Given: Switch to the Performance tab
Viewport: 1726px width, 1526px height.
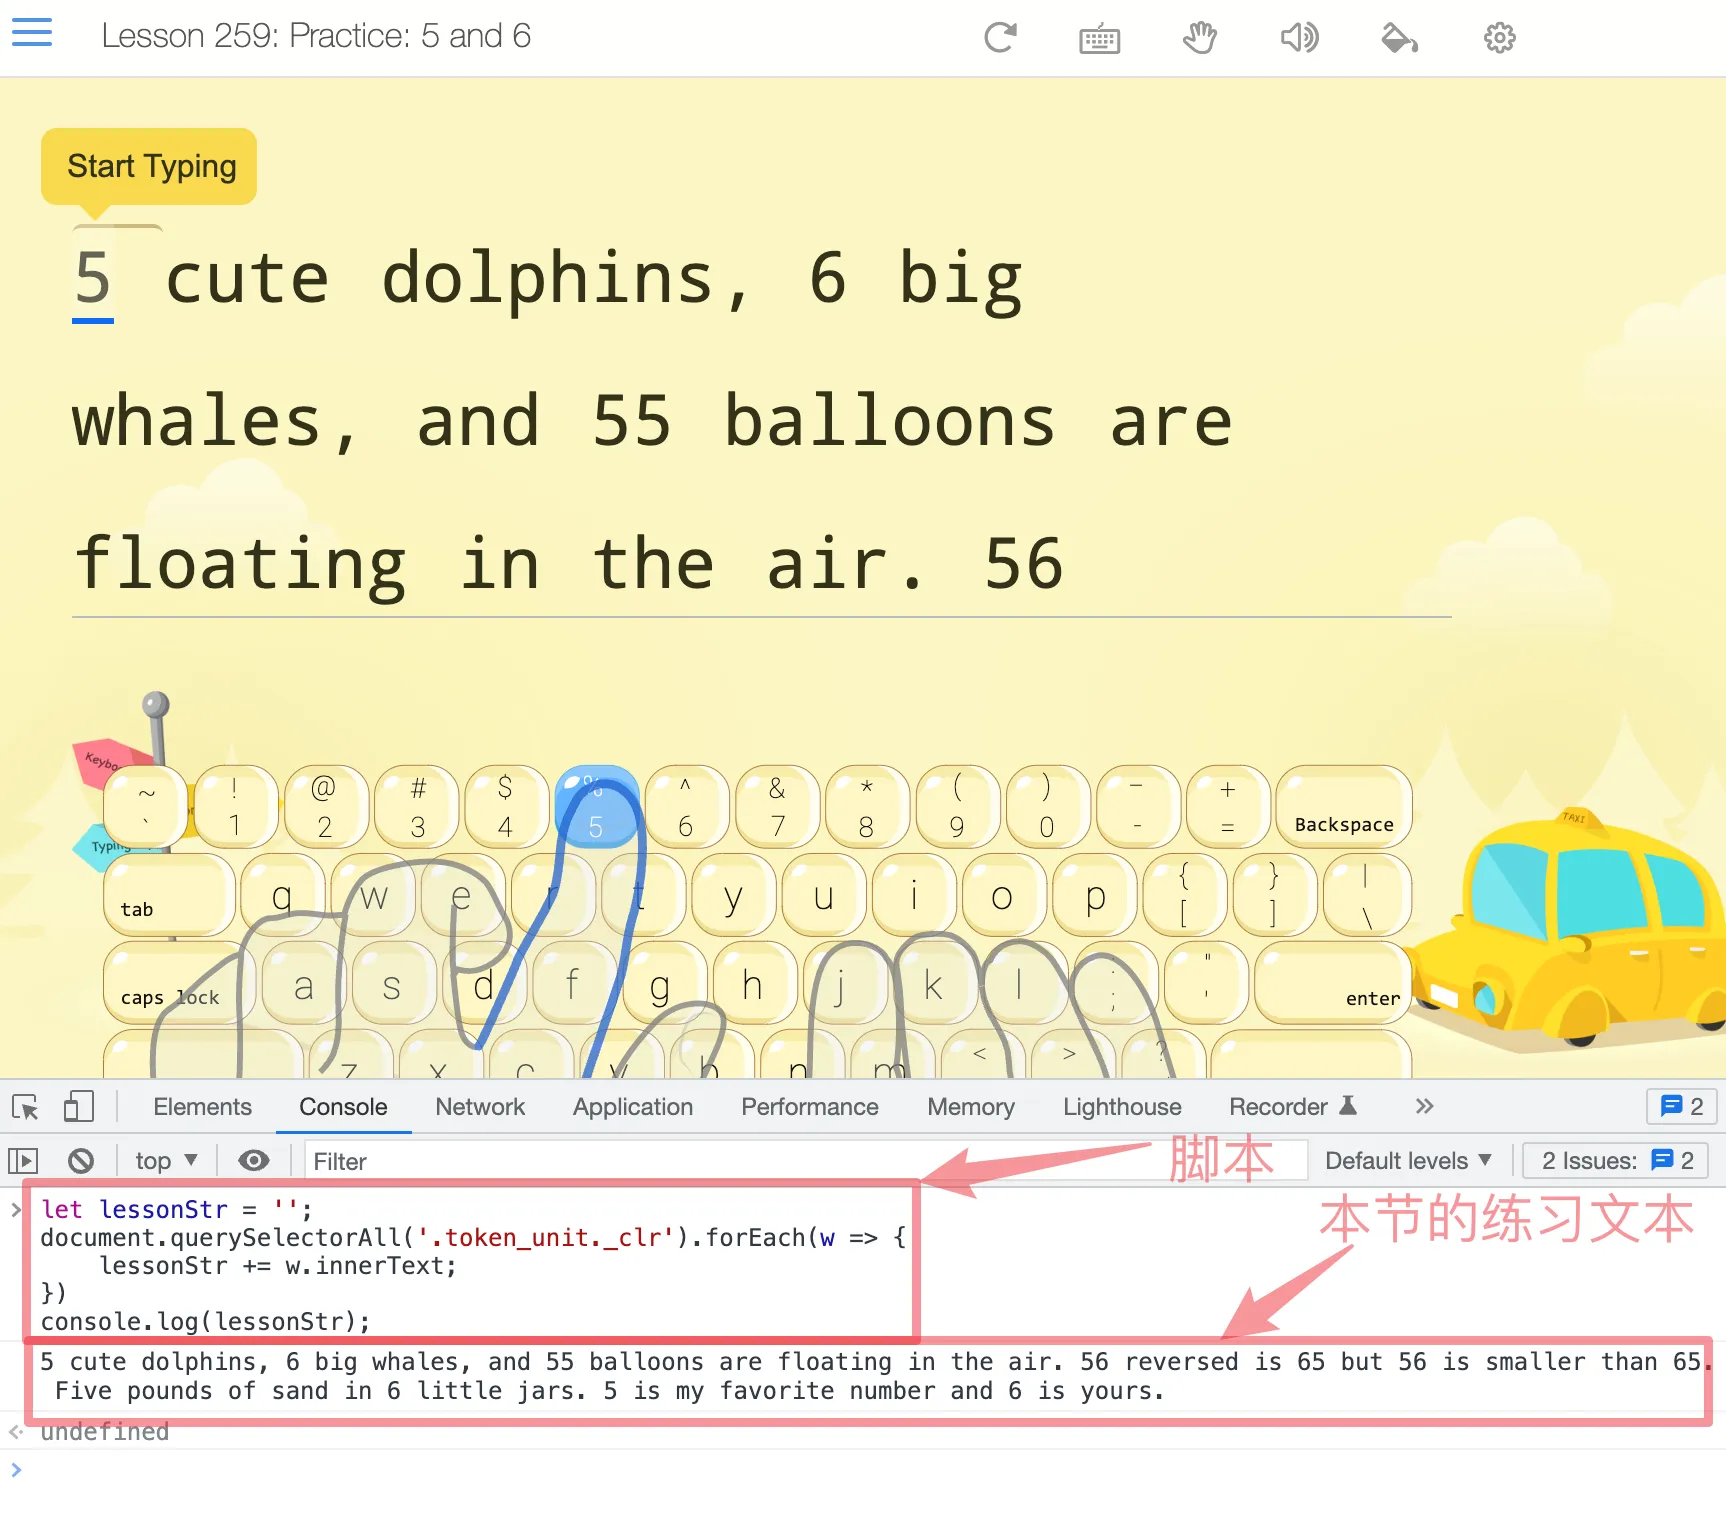Looking at the screenshot, I should (810, 1107).
